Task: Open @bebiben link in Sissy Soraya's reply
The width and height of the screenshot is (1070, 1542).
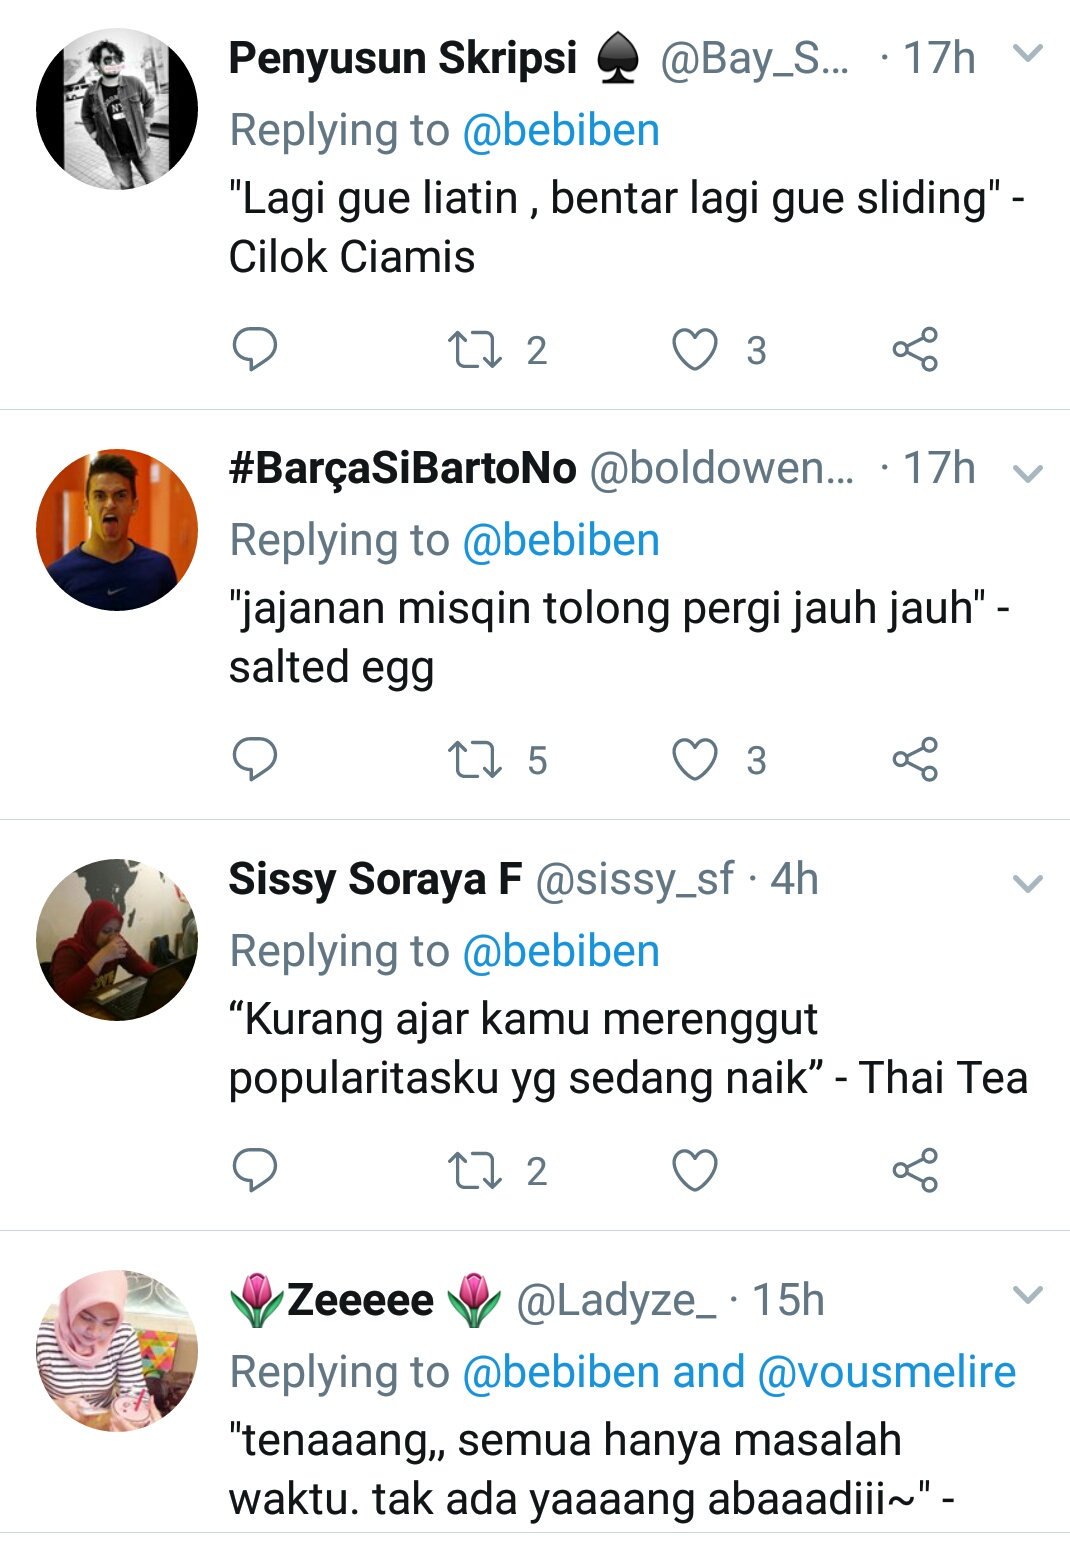Action: [x=561, y=951]
